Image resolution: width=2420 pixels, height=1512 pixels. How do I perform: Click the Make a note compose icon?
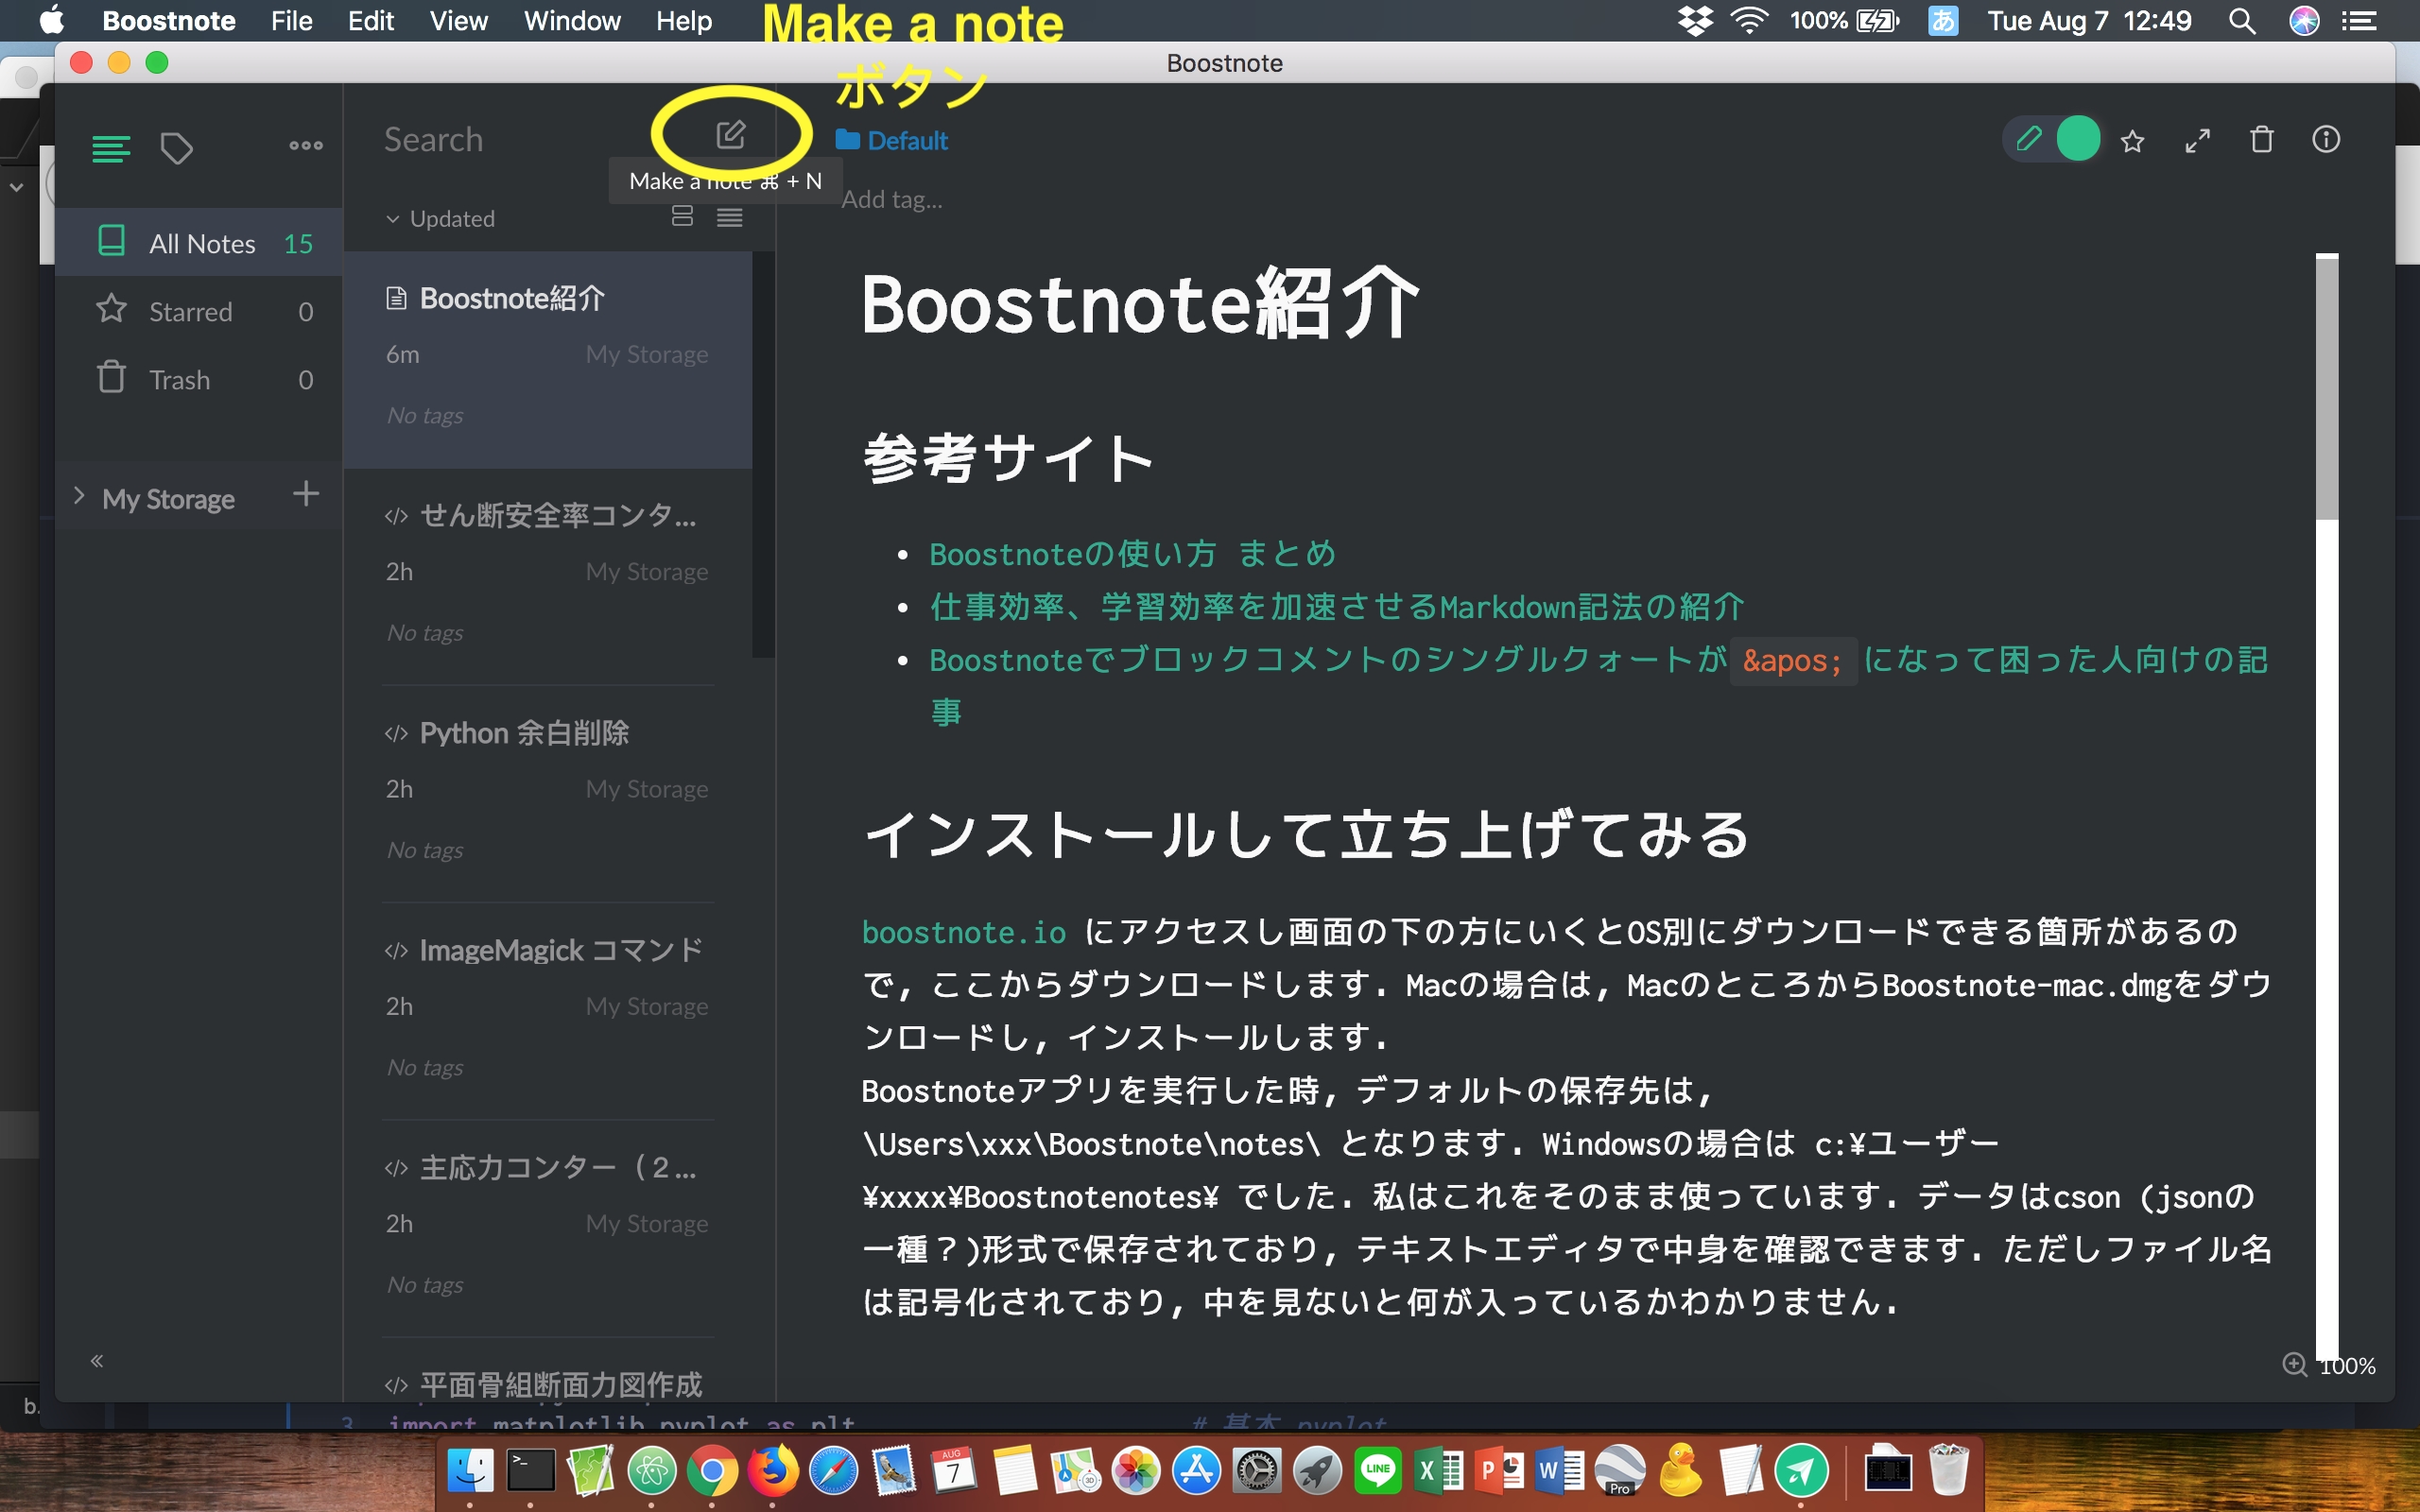tap(731, 135)
